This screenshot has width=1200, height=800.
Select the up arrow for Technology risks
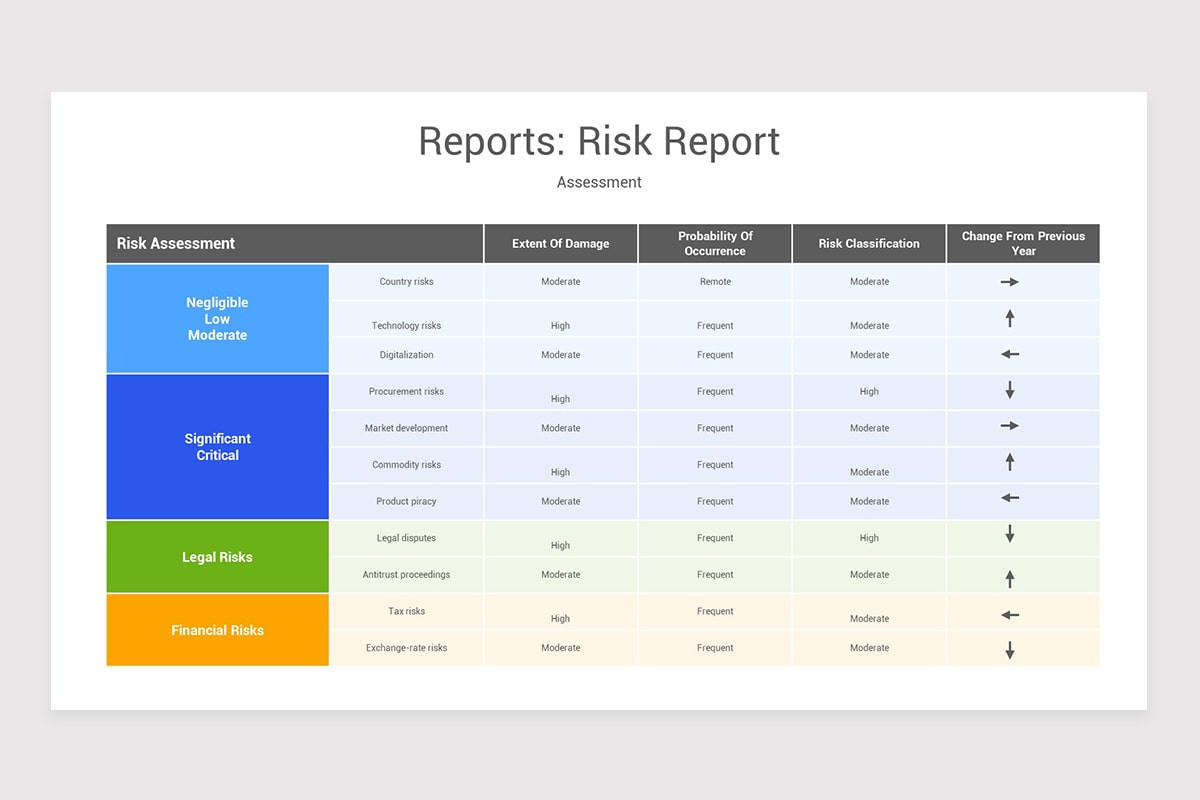1010,318
